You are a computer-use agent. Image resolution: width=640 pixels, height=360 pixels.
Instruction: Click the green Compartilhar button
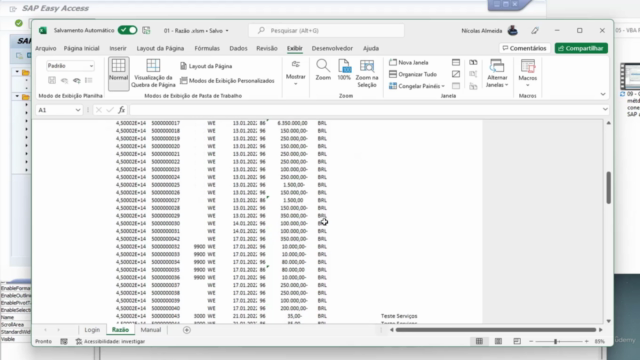click(581, 48)
